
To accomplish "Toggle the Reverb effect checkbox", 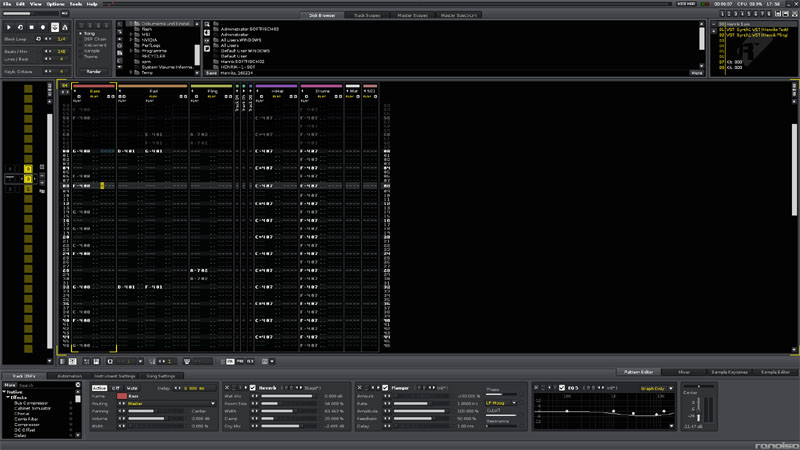I will click(253, 388).
